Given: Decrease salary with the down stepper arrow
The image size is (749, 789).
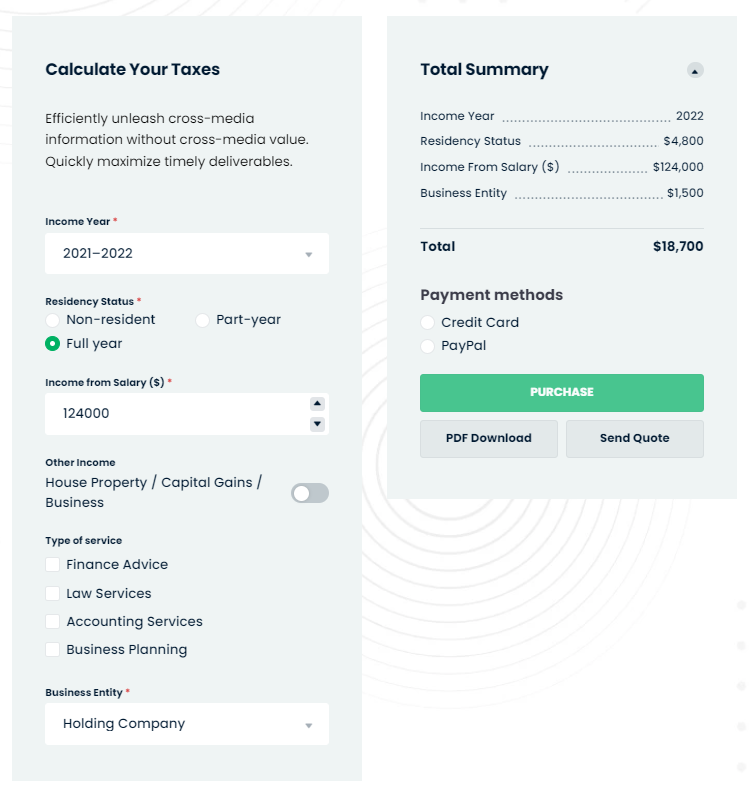Looking at the screenshot, I should (317, 424).
